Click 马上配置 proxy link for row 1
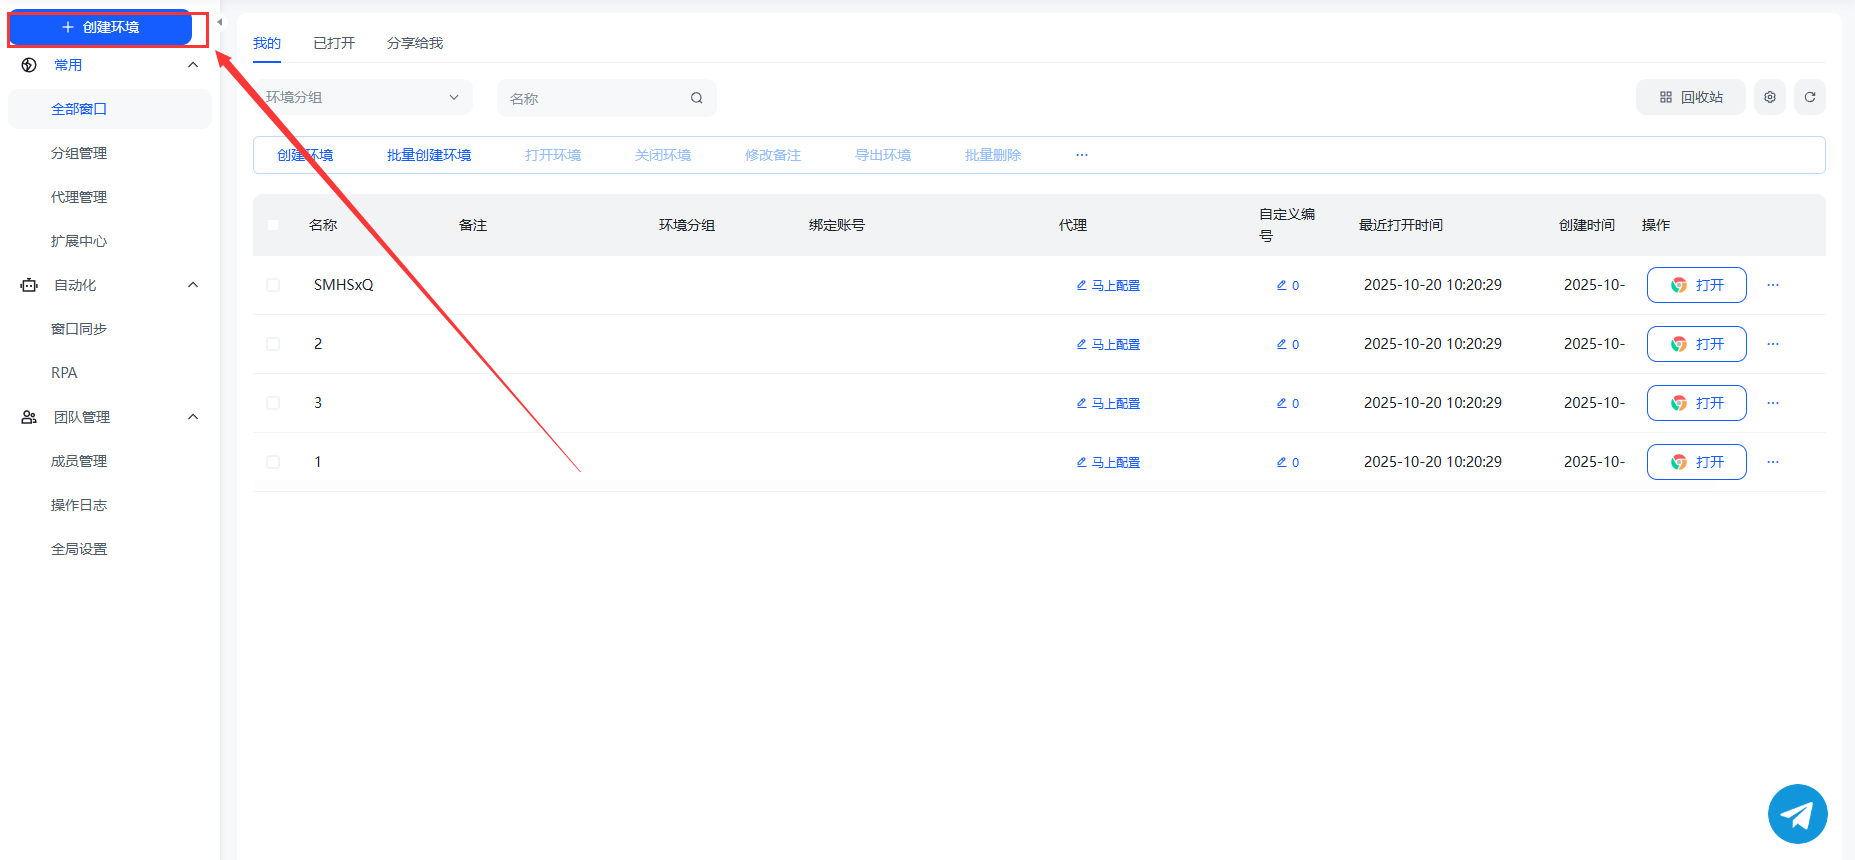This screenshot has width=1855, height=860. pos(1108,462)
